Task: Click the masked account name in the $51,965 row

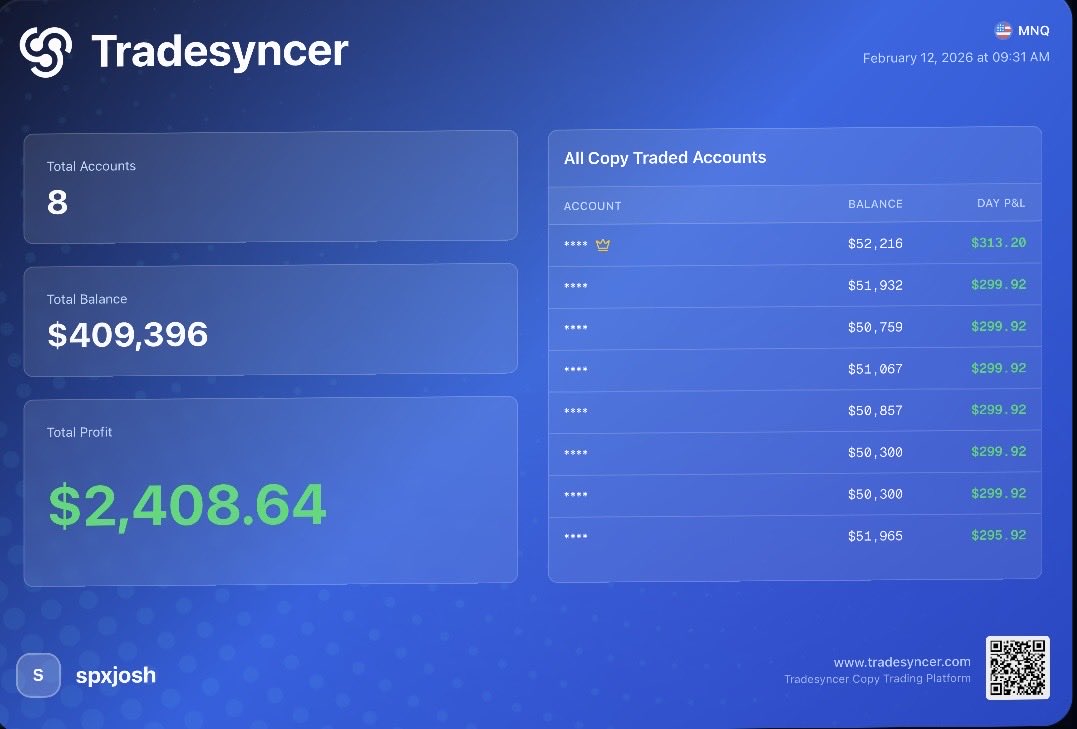Action: [576, 537]
